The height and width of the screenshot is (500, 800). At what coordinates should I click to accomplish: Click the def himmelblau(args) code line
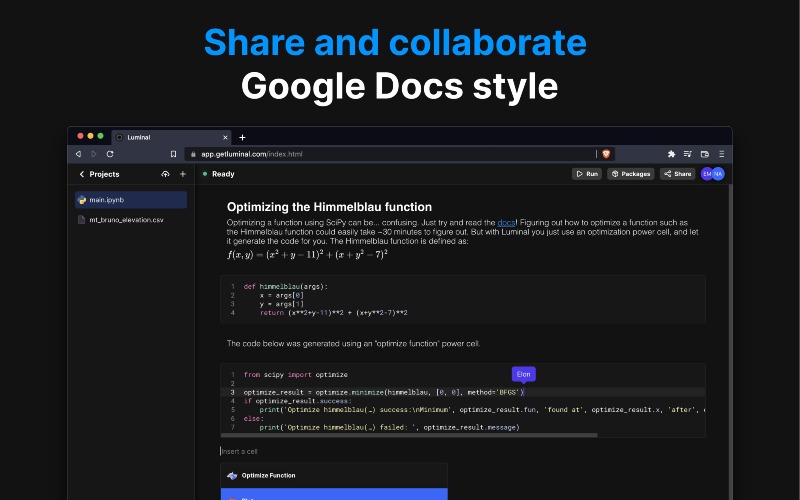point(286,287)
